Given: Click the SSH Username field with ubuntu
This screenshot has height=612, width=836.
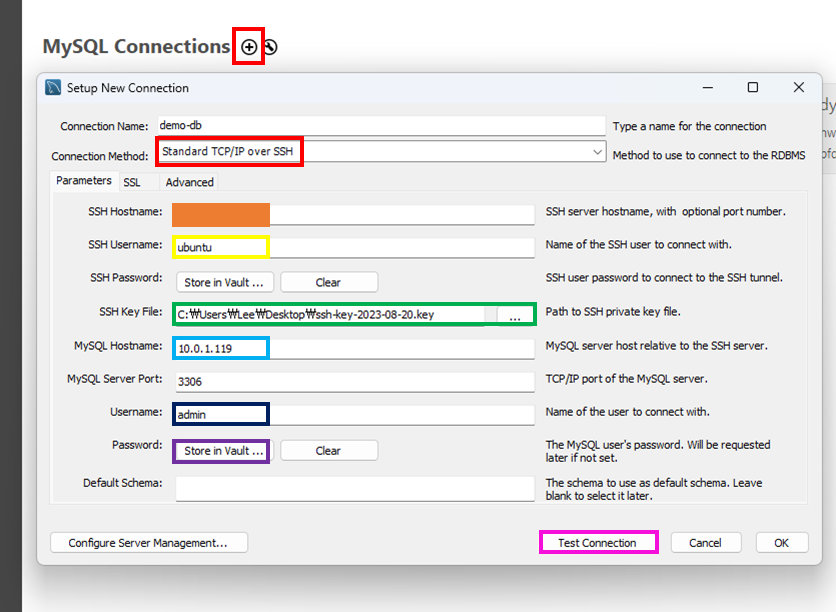Looking at the screenshot, I should (353, 247).
